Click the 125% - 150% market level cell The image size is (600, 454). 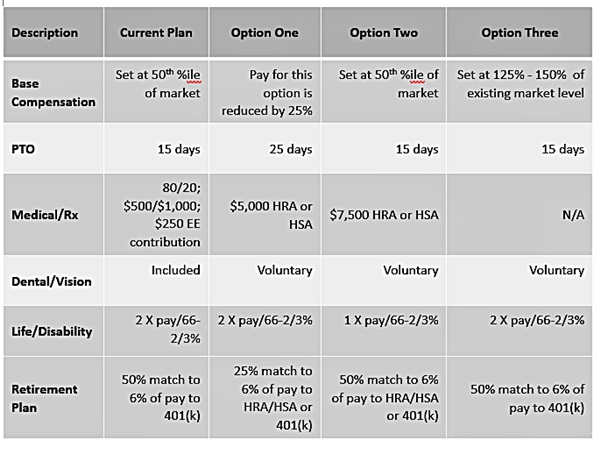pyautogui.click(x=520, y=83)
